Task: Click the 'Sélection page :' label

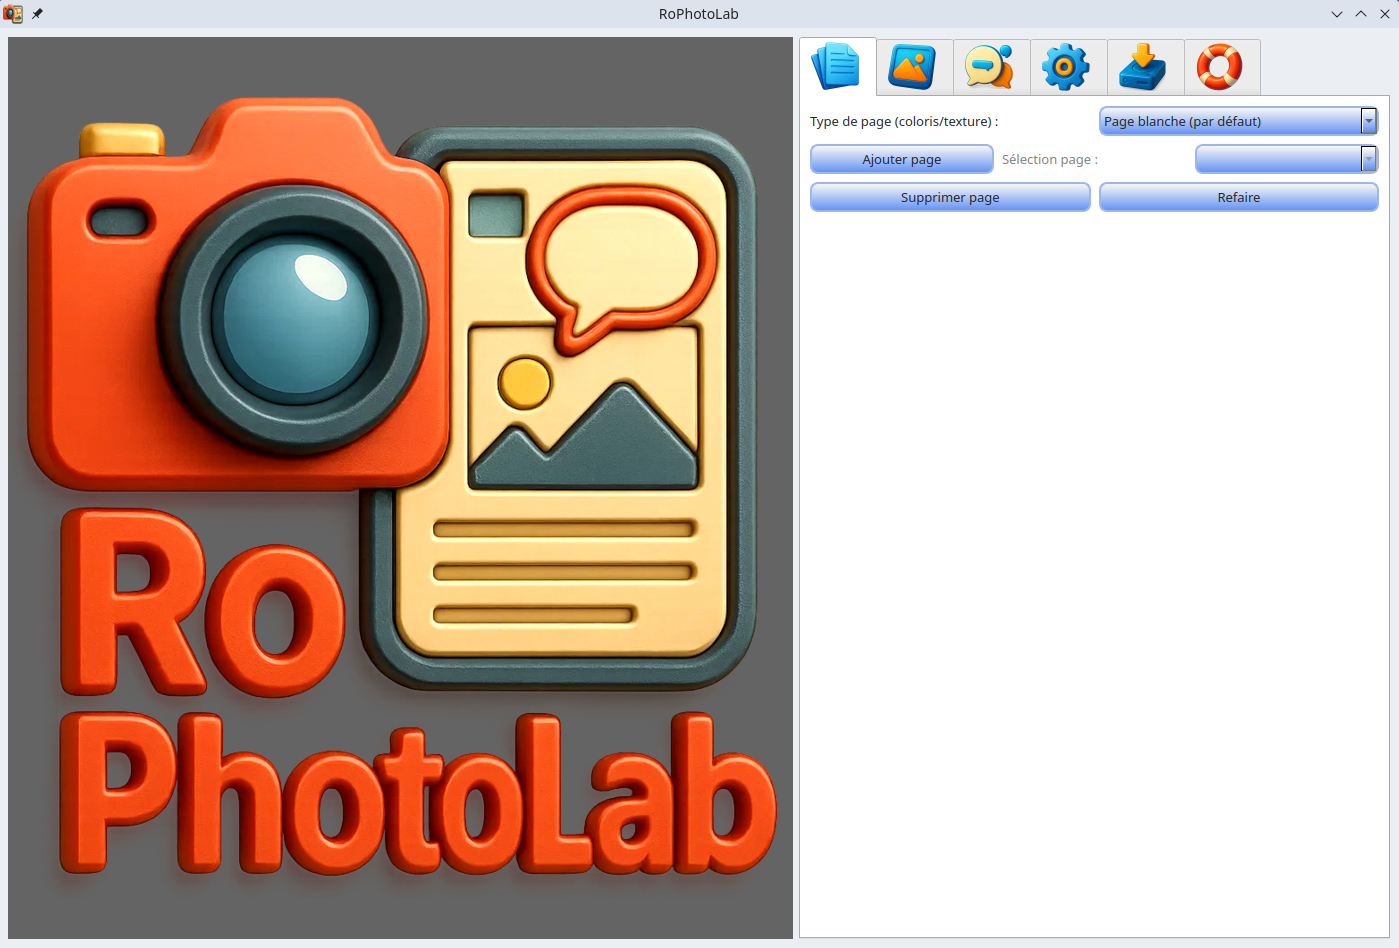Action: (1049, 159)
